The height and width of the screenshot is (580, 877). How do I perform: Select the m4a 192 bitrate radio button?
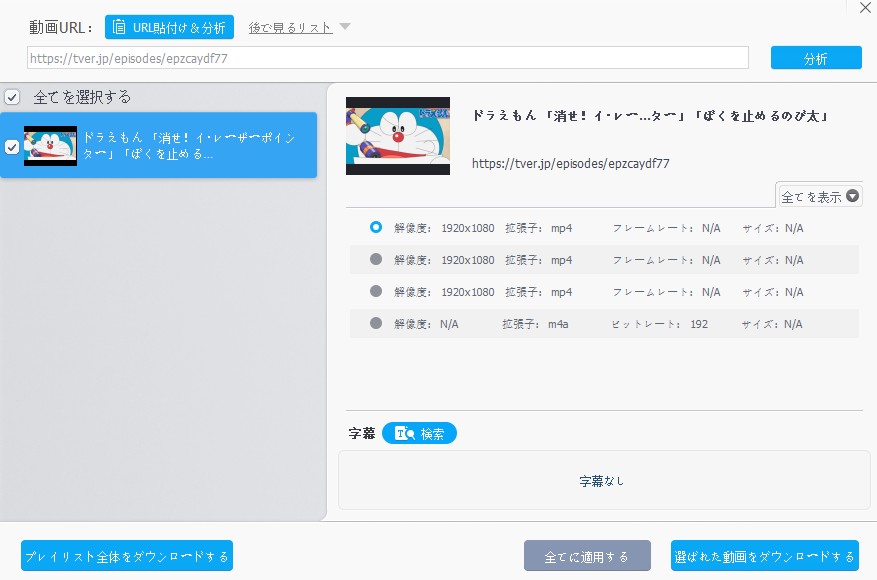tap(376, 323)
